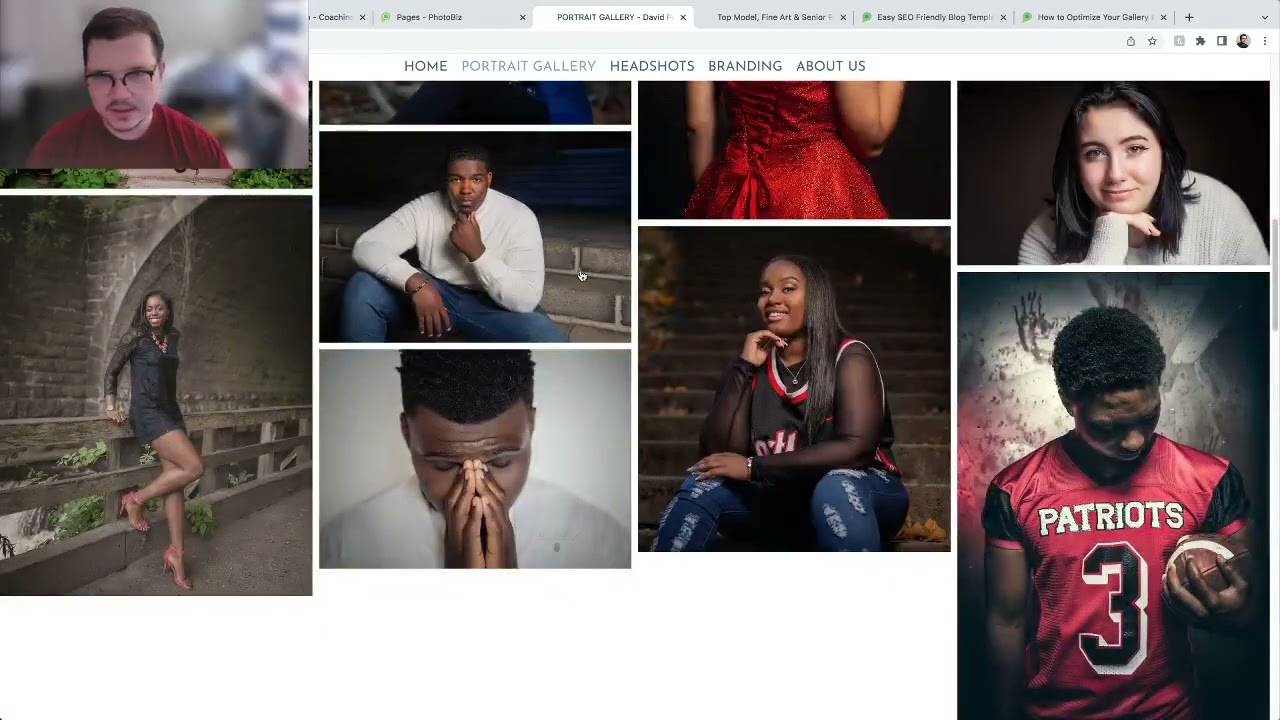
Task: Open the Extensions puzzle icon
Action: (x=1200, y=41)
